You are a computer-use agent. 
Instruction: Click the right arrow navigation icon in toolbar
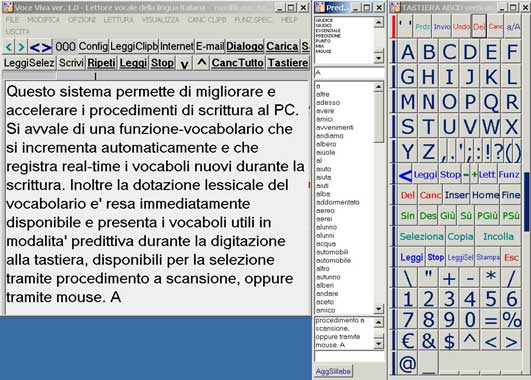pyautogui.click(x=21, y=47)
